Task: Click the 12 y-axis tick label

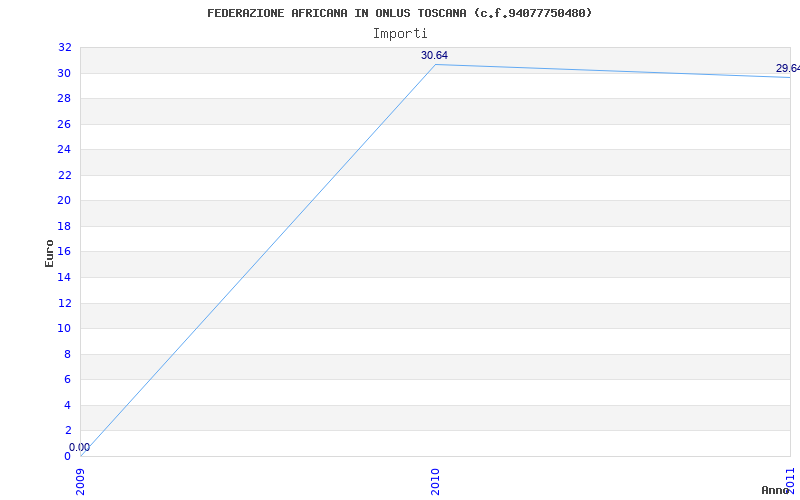Action: pos(65,304)
